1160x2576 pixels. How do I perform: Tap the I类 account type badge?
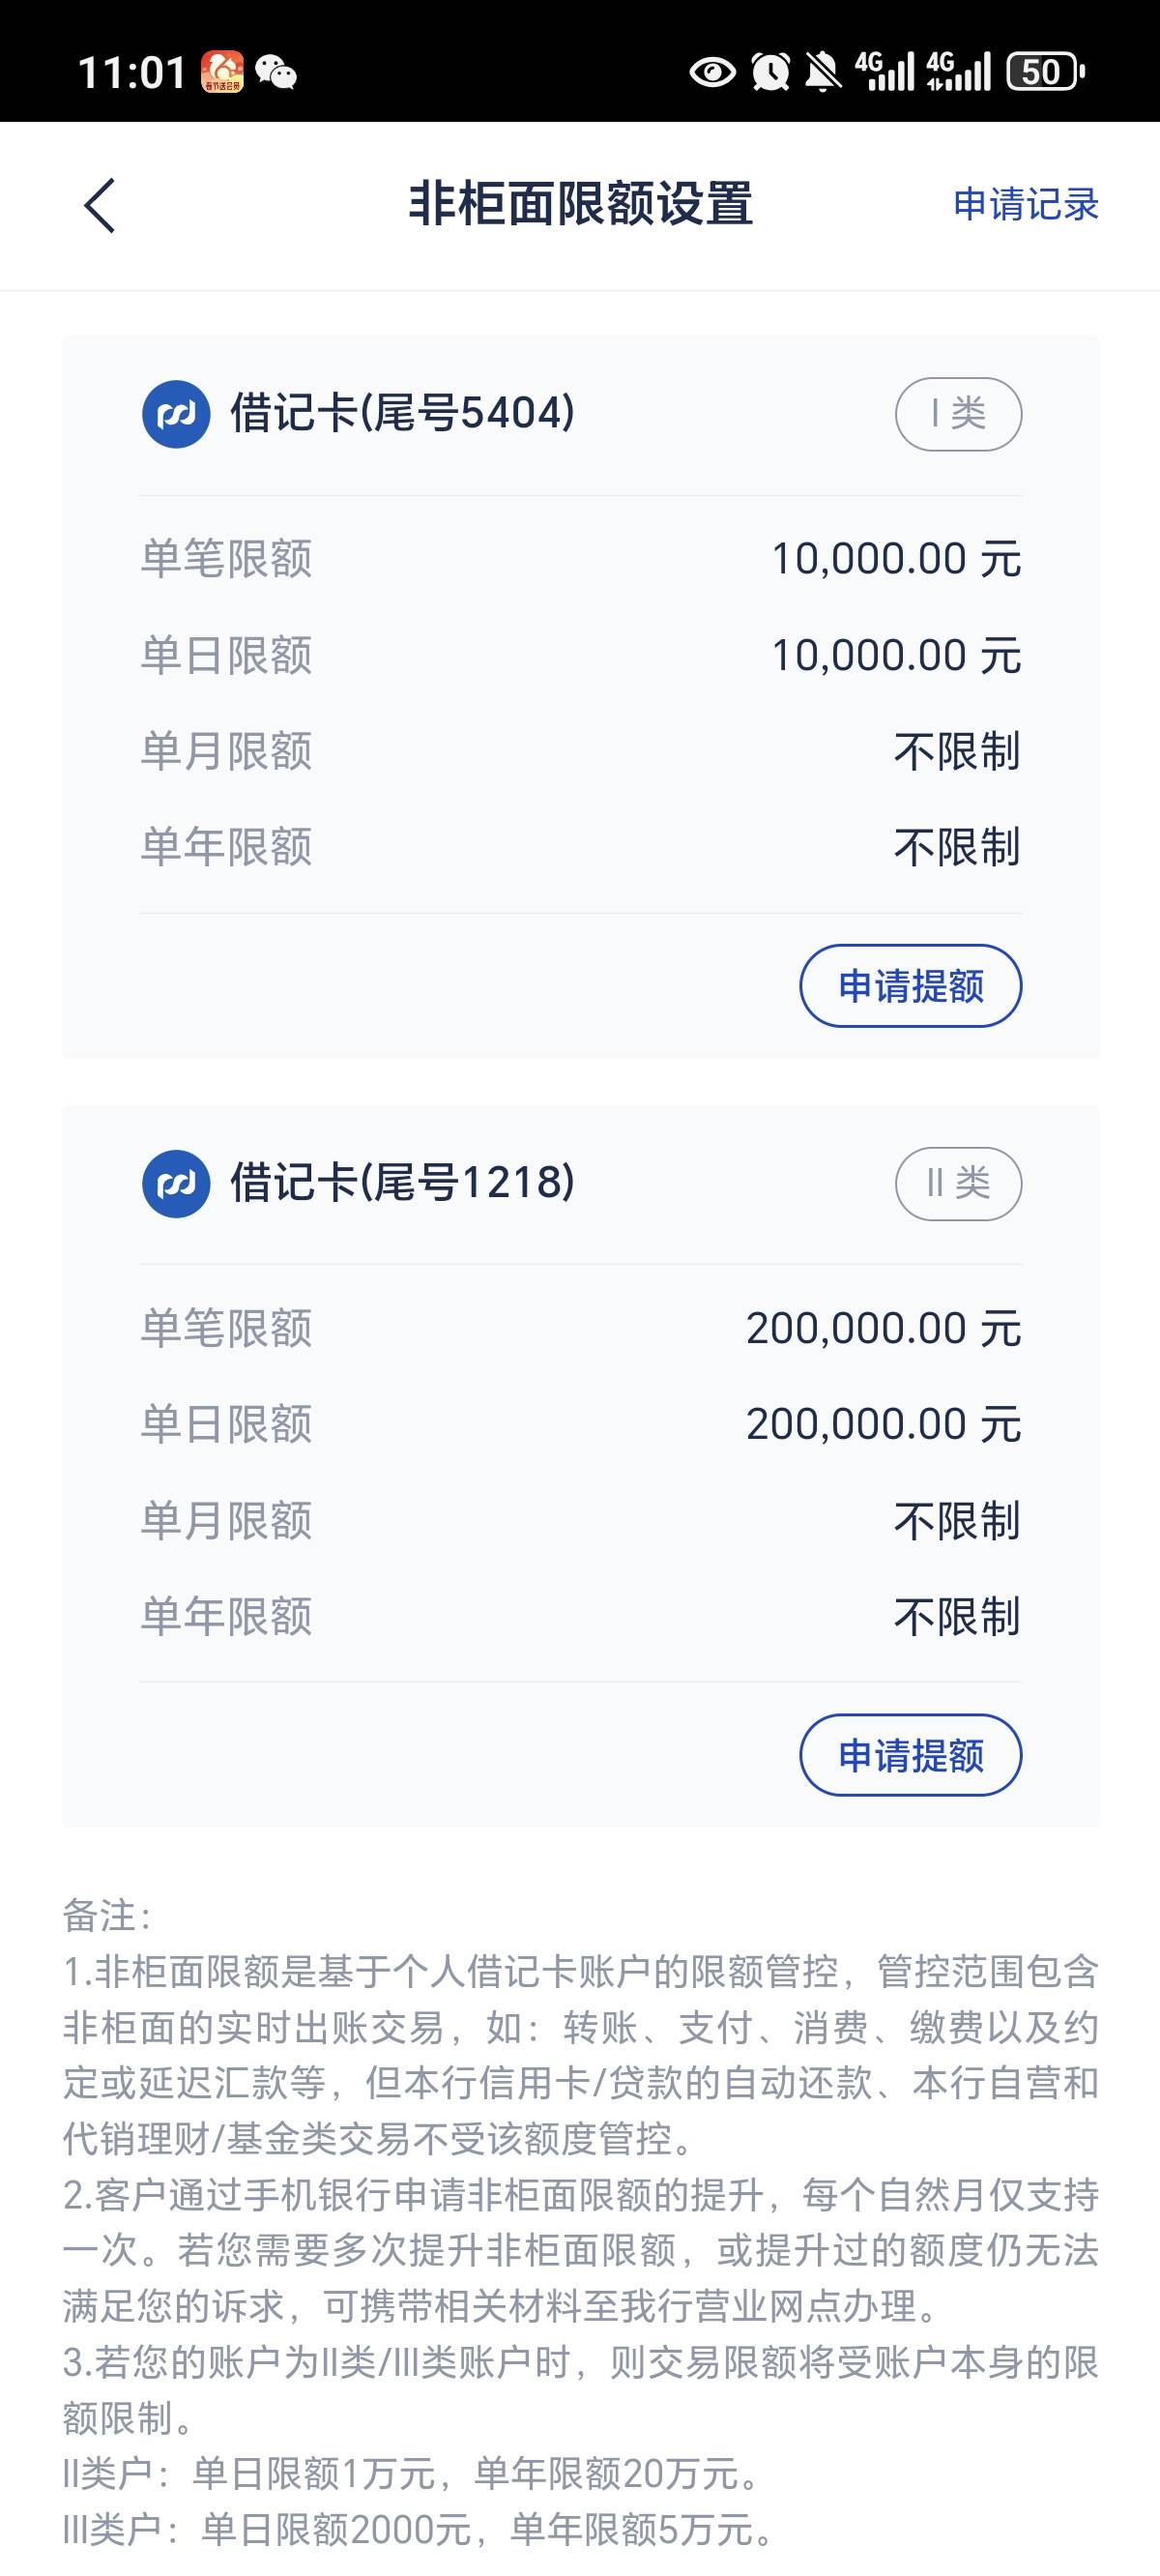[x=958, y=414]
